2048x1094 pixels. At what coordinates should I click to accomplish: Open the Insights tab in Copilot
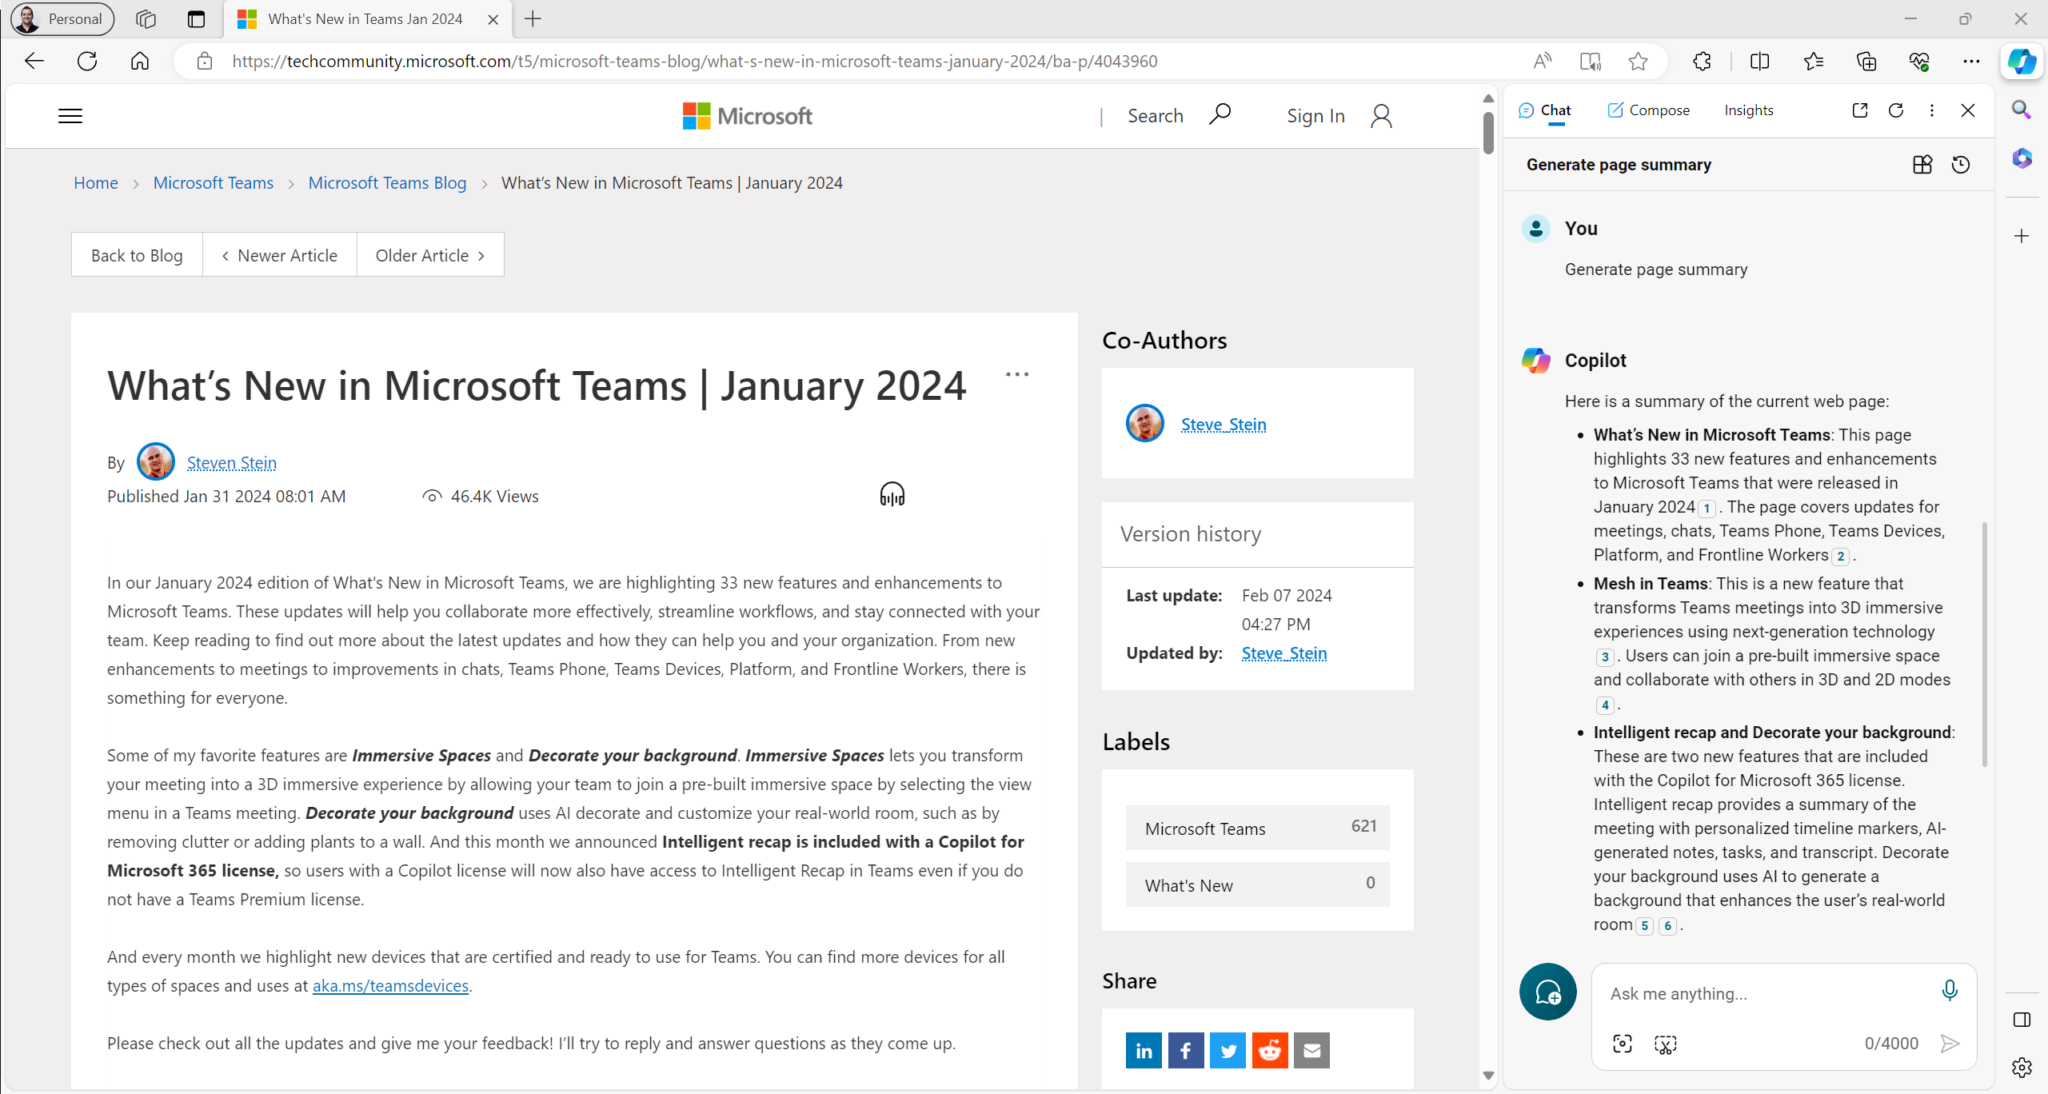pos(1748,110)
